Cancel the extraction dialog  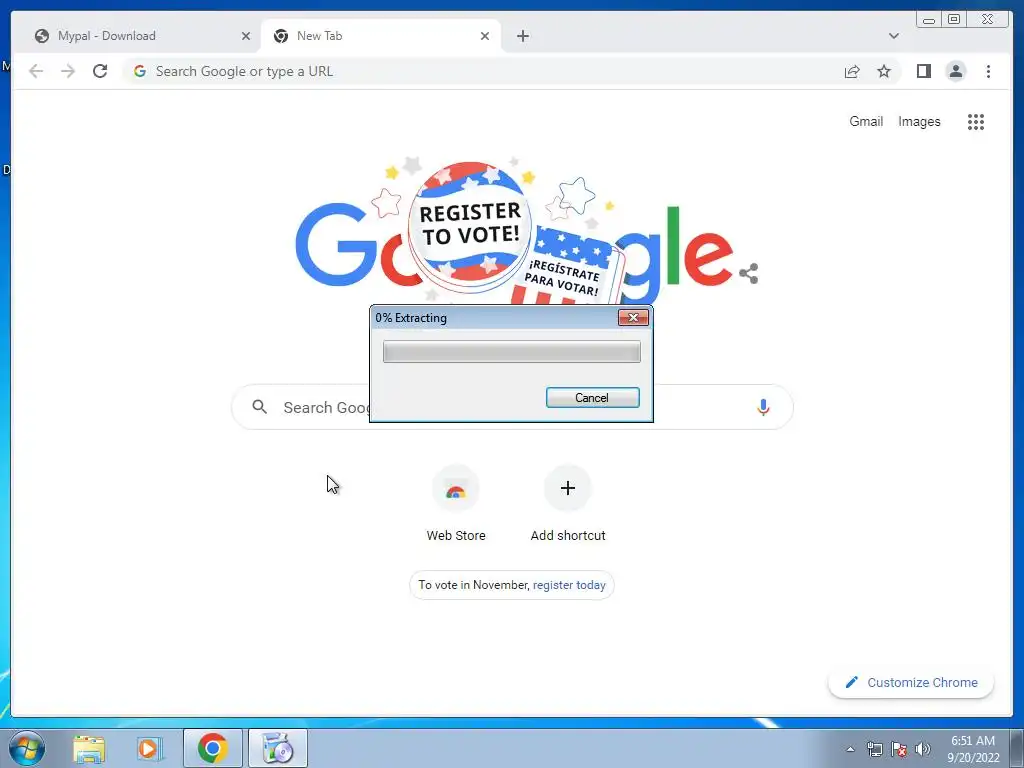[x=592, y=398]
